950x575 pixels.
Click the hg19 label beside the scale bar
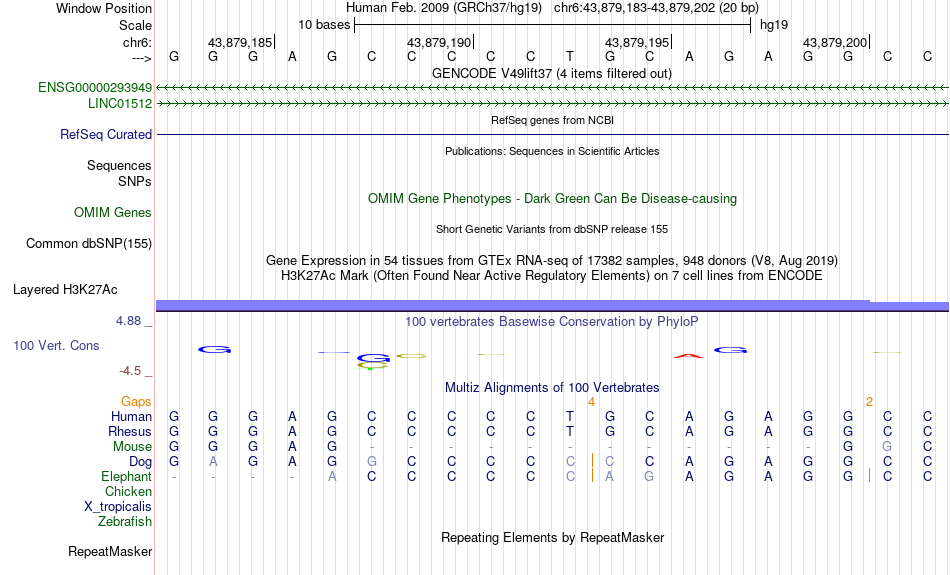point(774,25)
